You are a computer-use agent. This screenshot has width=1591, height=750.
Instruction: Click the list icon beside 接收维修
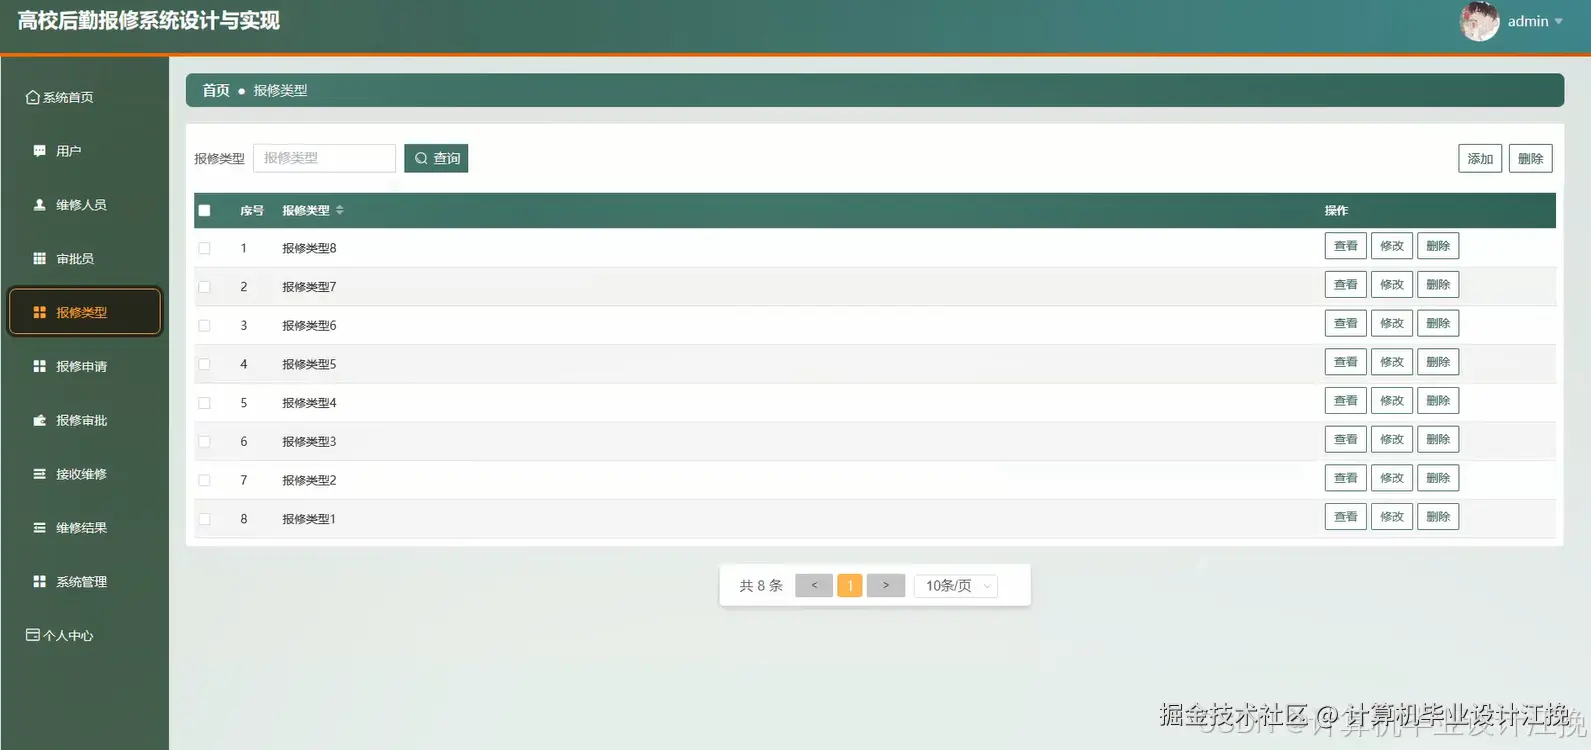pos(40,474)
